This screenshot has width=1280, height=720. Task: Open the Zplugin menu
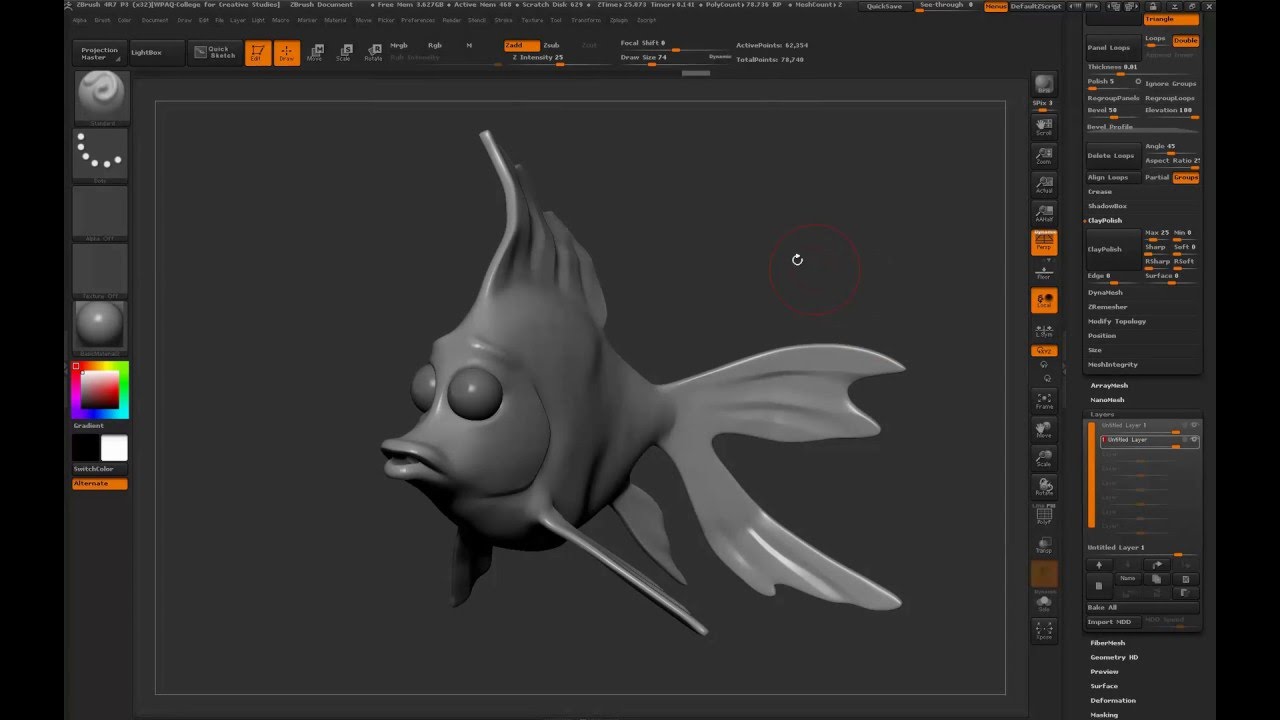coord(619,20)
